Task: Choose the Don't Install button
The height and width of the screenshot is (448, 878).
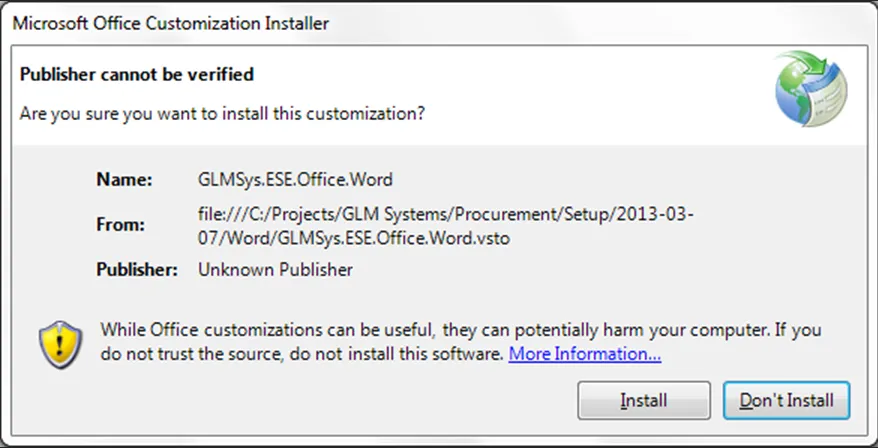Action: [786, 401]
